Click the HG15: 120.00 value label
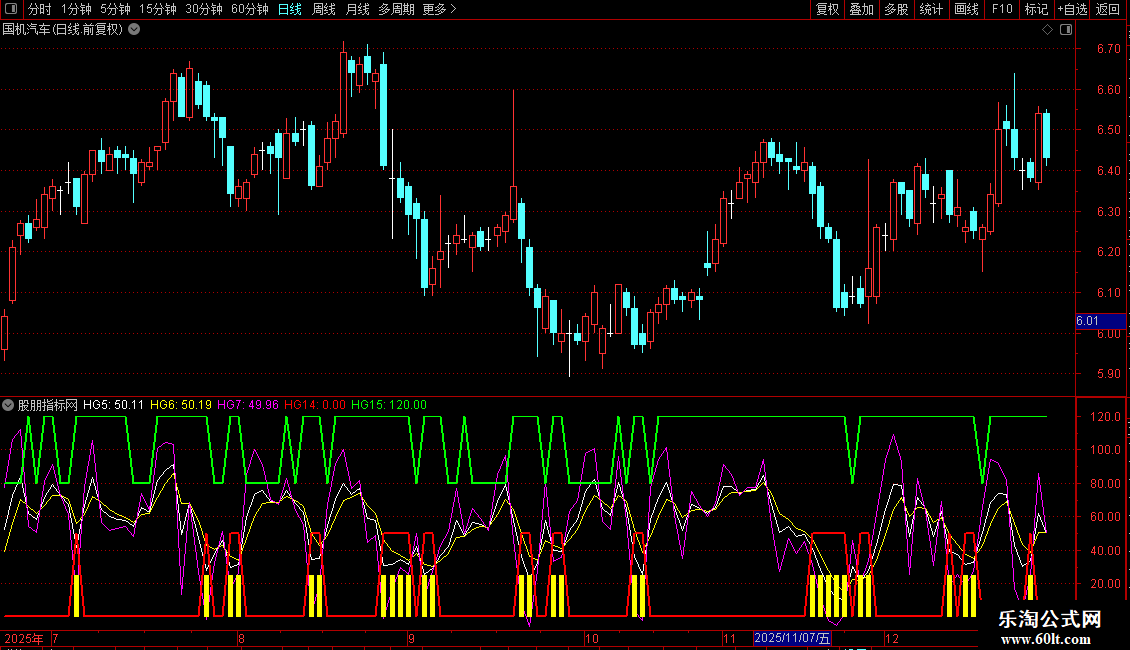Viewport: 1130px width, 650px height. [389, 405]
